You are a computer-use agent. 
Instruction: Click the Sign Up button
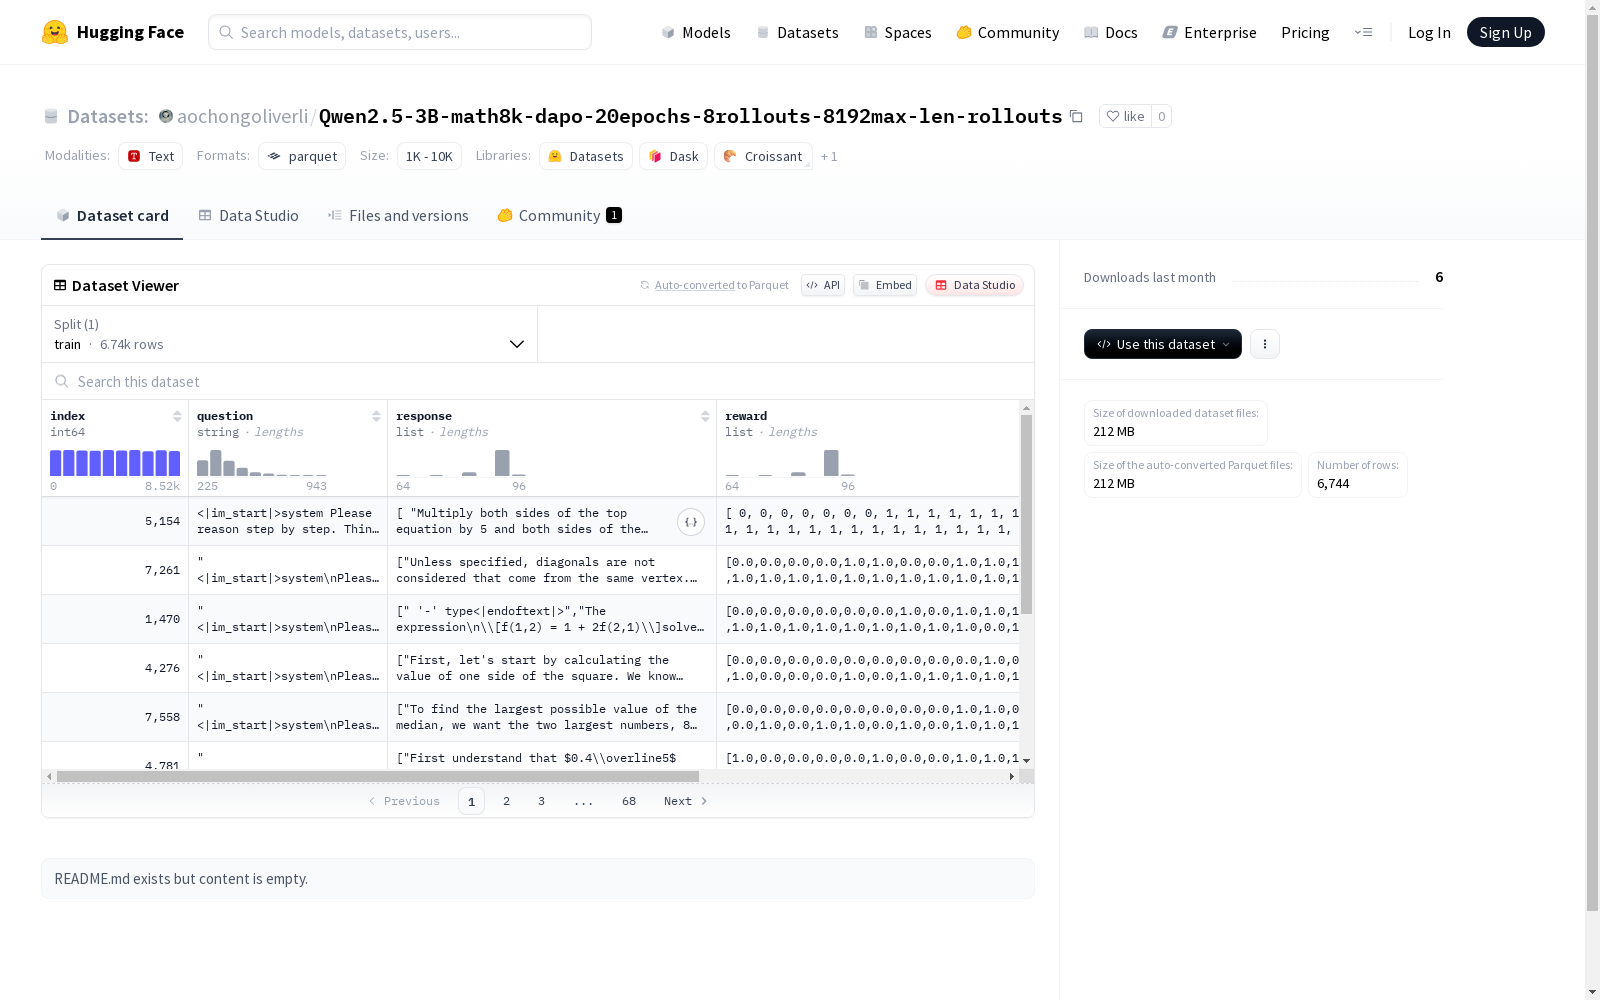[x=1506, y=32]
